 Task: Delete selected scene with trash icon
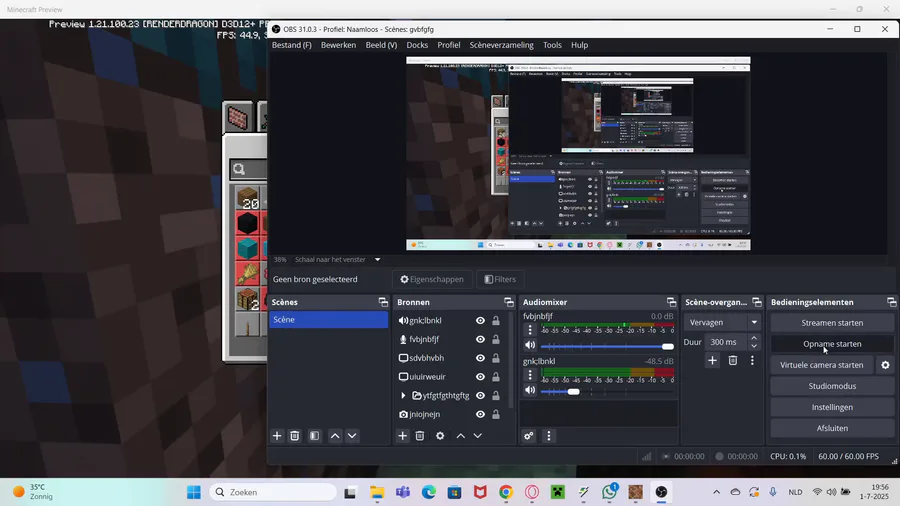294,436
